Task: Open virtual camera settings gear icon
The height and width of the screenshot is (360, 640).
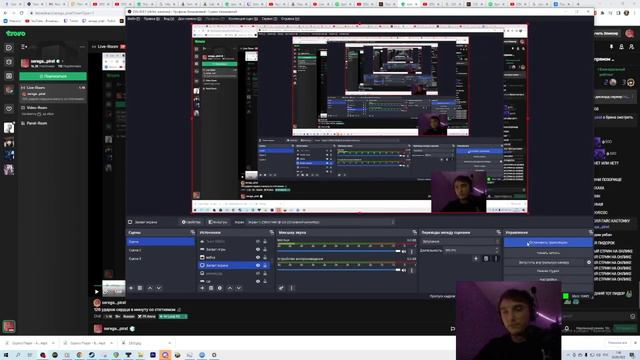Action: (589, 262)
